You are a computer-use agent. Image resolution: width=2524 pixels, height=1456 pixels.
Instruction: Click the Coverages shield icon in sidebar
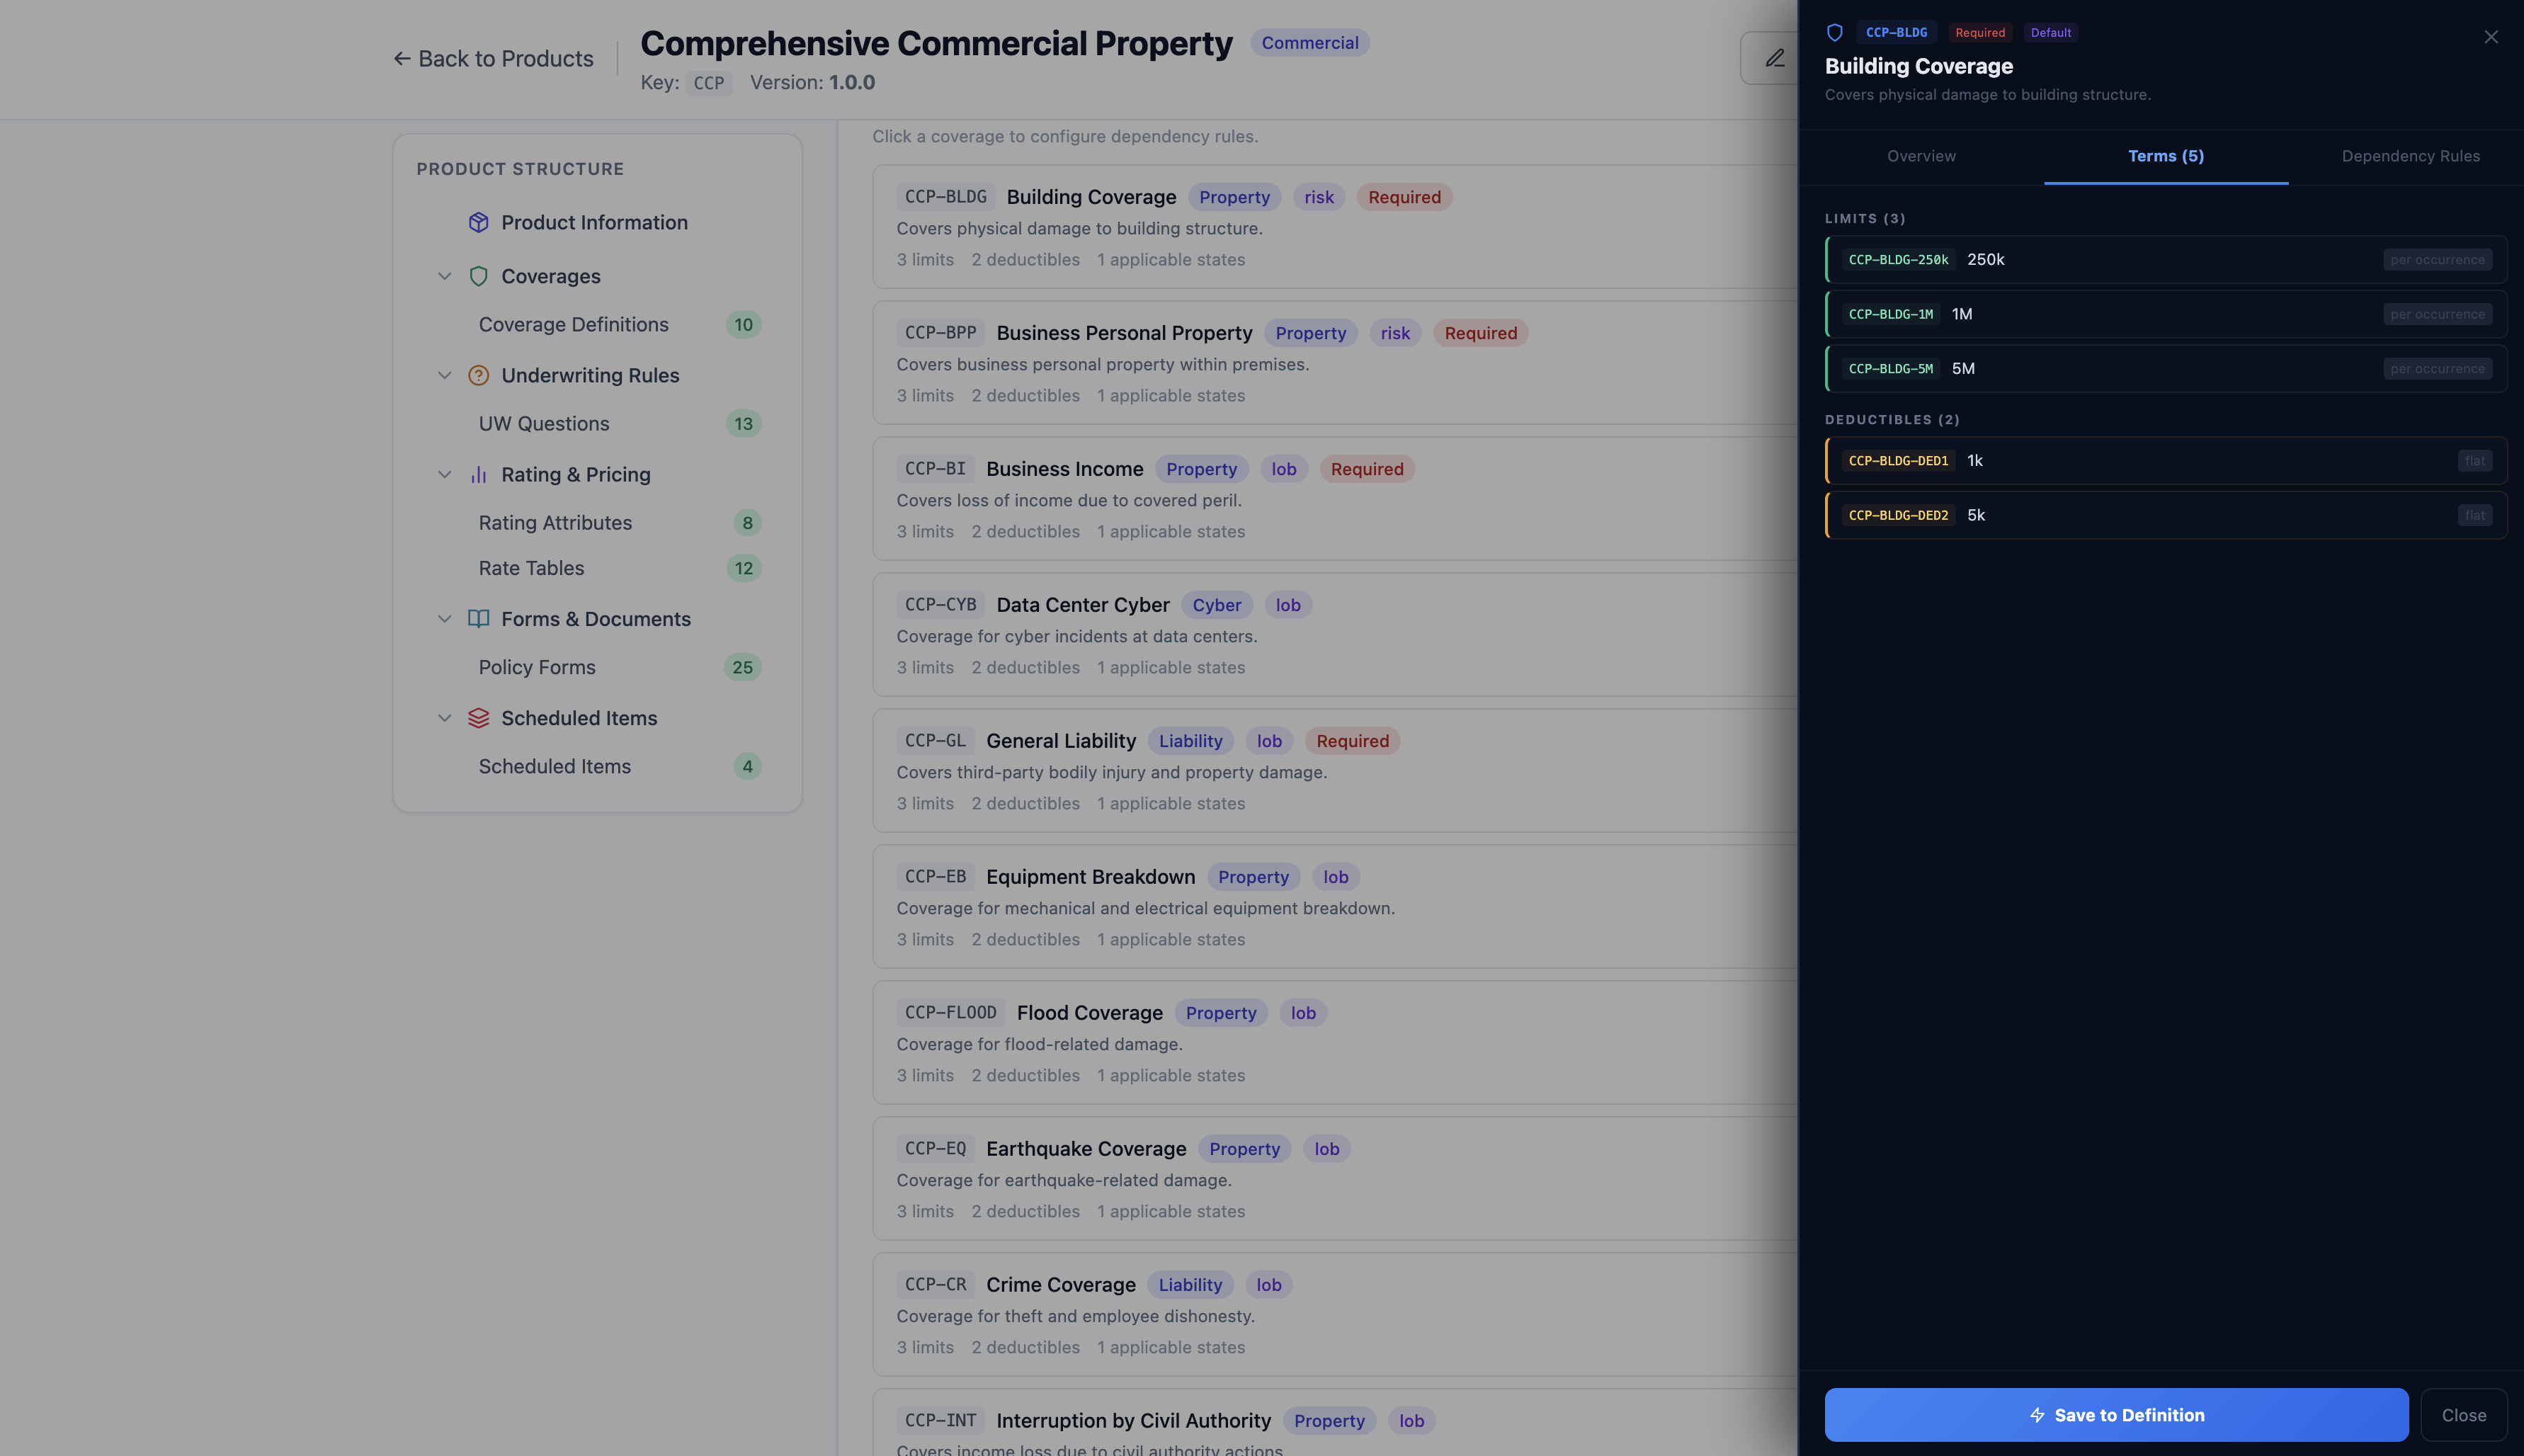(478, 276)
